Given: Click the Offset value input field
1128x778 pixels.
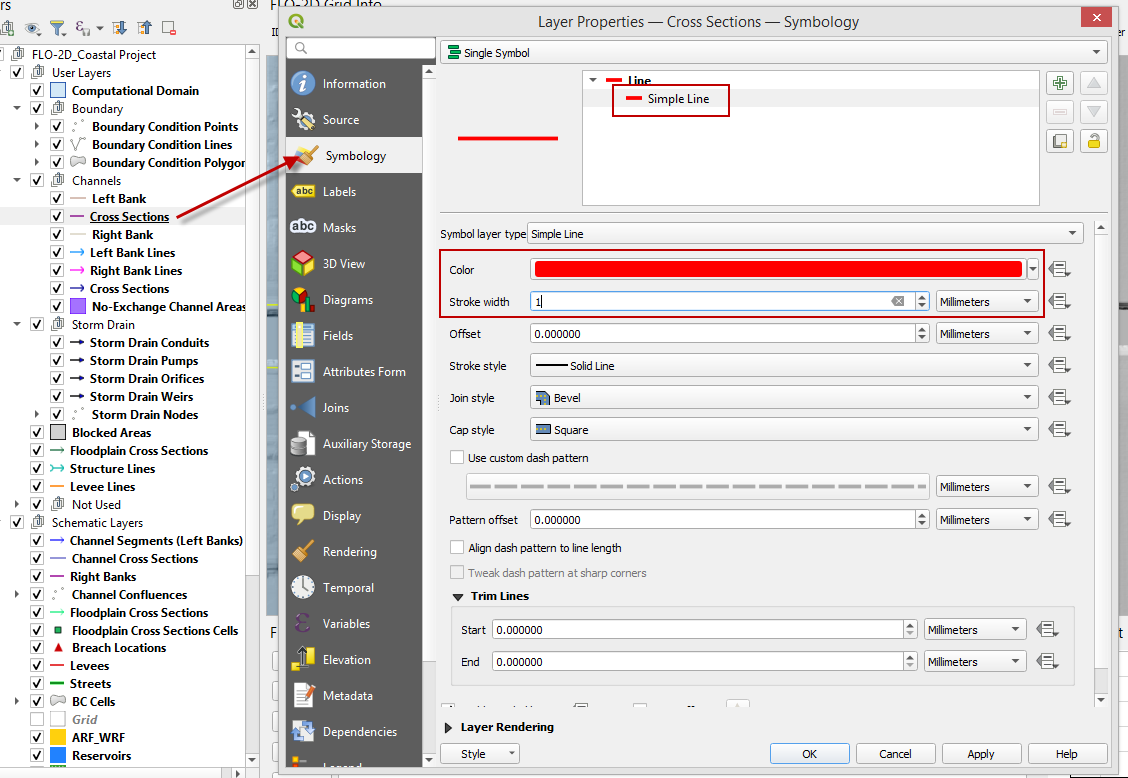Looking at the screenshot, I should coord(722,334).
